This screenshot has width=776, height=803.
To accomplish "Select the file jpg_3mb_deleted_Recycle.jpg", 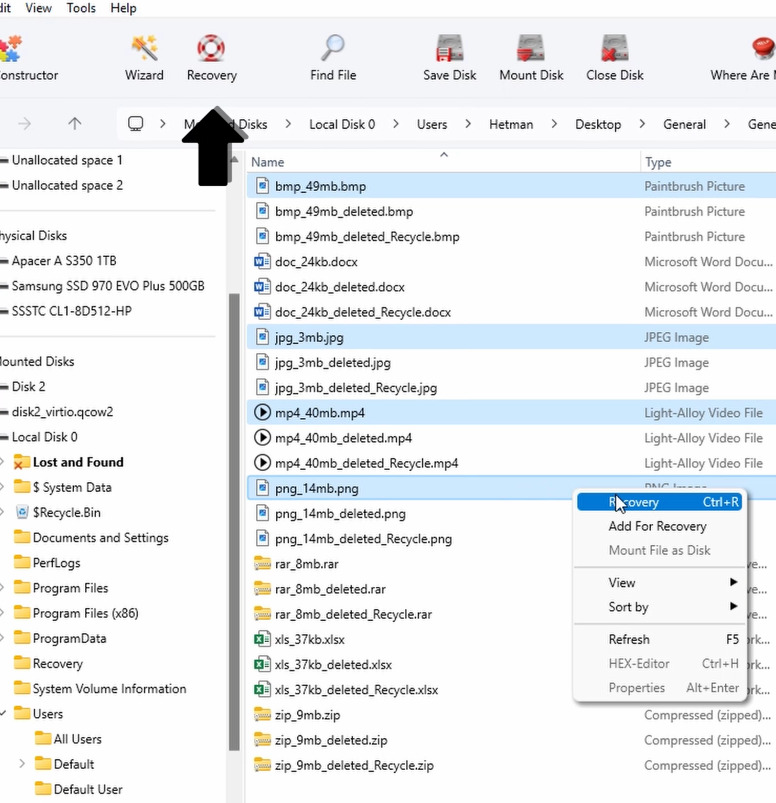I will (x=356, y=388).
